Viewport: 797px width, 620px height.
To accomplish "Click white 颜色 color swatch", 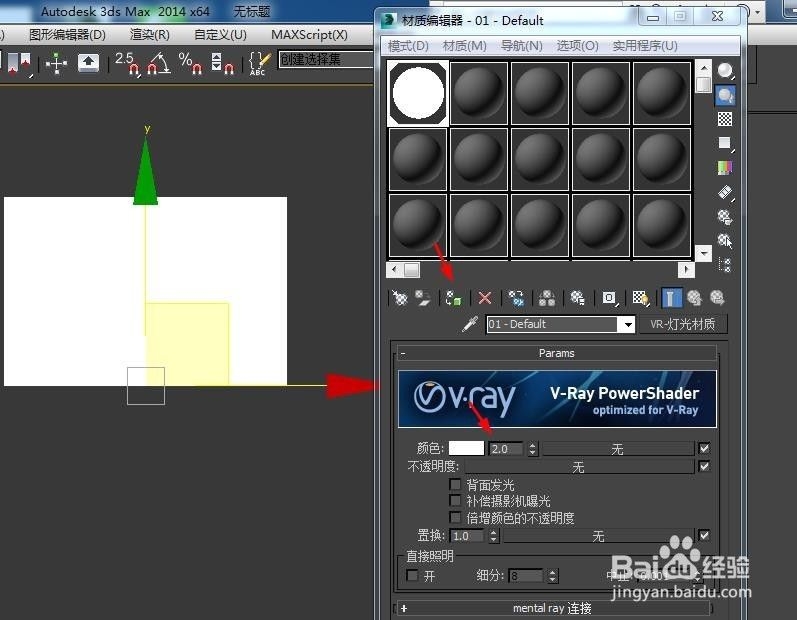I will (x=466, y=448).
